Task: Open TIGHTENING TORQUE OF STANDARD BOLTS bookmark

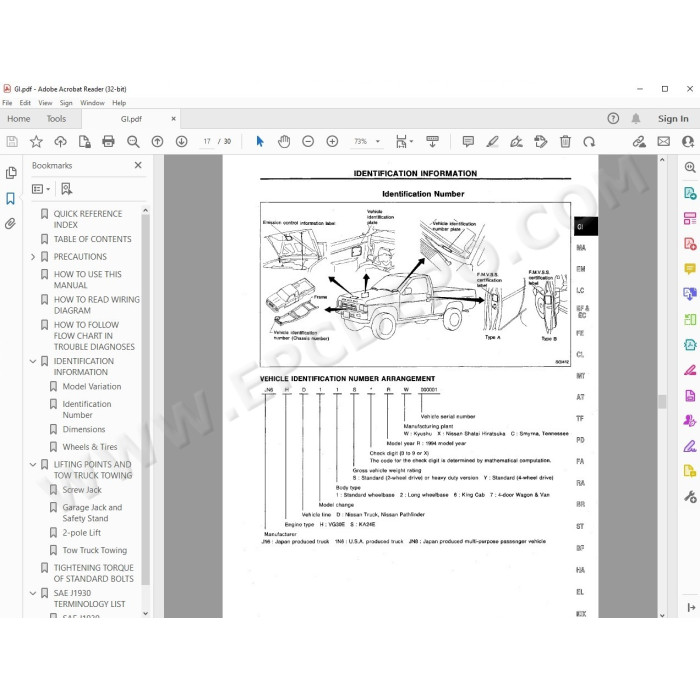Action: (93, 573)
